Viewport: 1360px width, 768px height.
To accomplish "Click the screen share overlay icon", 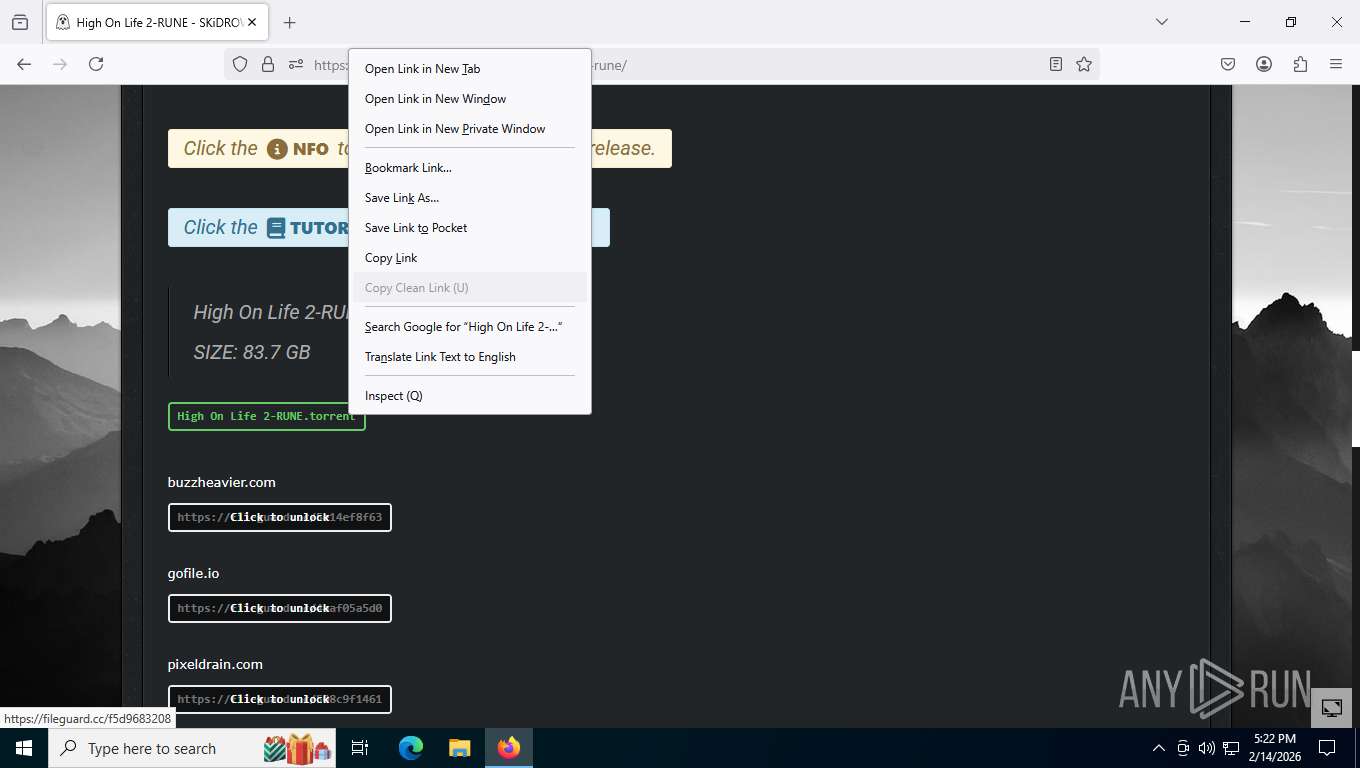I will [1332, 708].
